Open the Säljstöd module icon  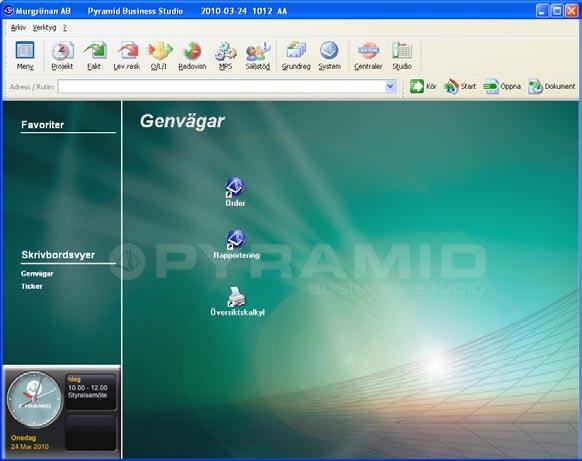[x=258, y=56]
